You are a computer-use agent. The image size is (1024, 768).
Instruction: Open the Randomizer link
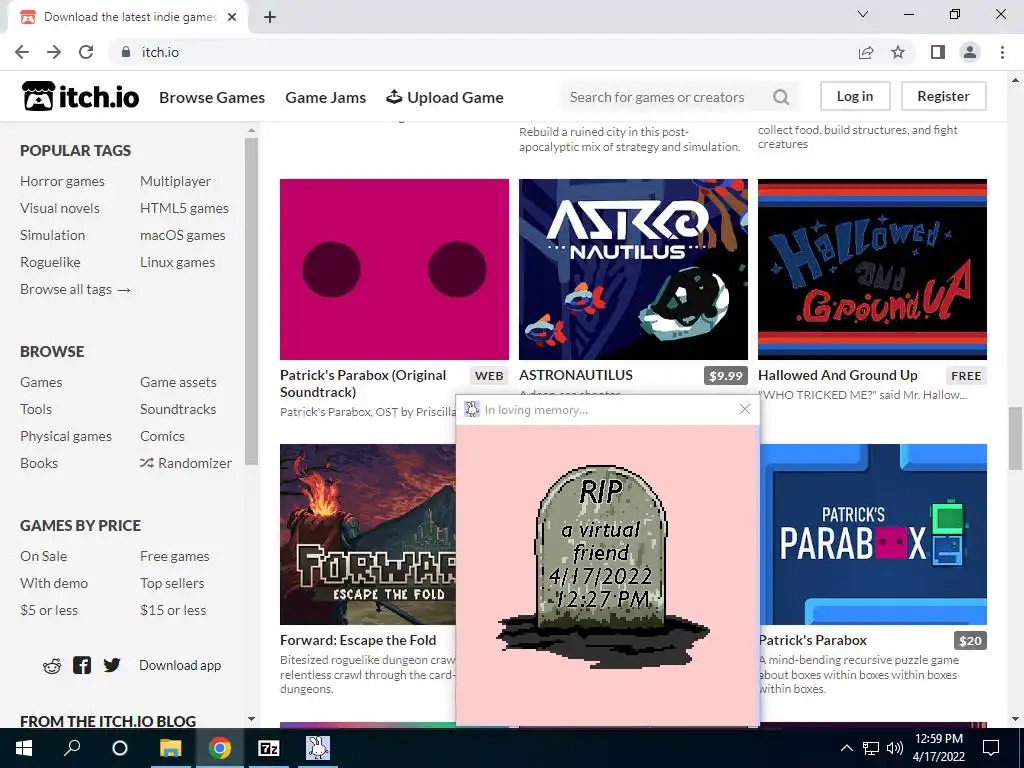click(x=185, y=463)
